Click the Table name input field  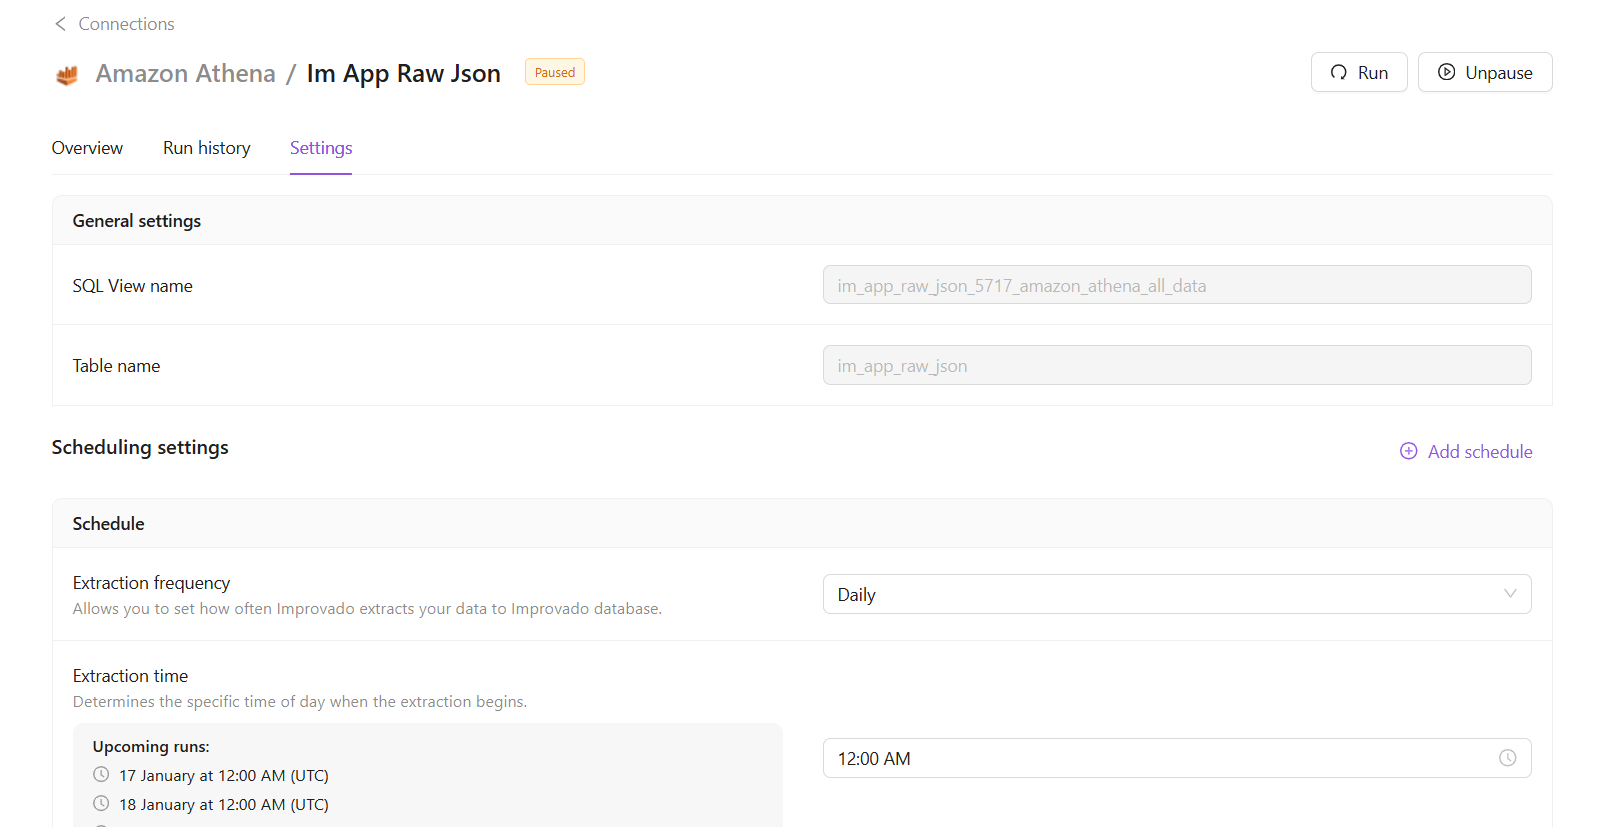tap(1176, 365)
